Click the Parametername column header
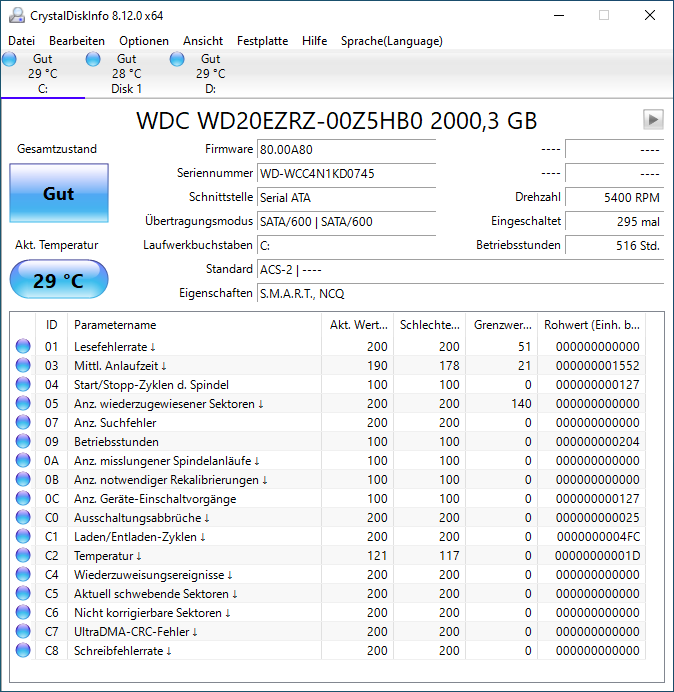The height and width of the screenshot is (692, 674). [x=194, y=325]
